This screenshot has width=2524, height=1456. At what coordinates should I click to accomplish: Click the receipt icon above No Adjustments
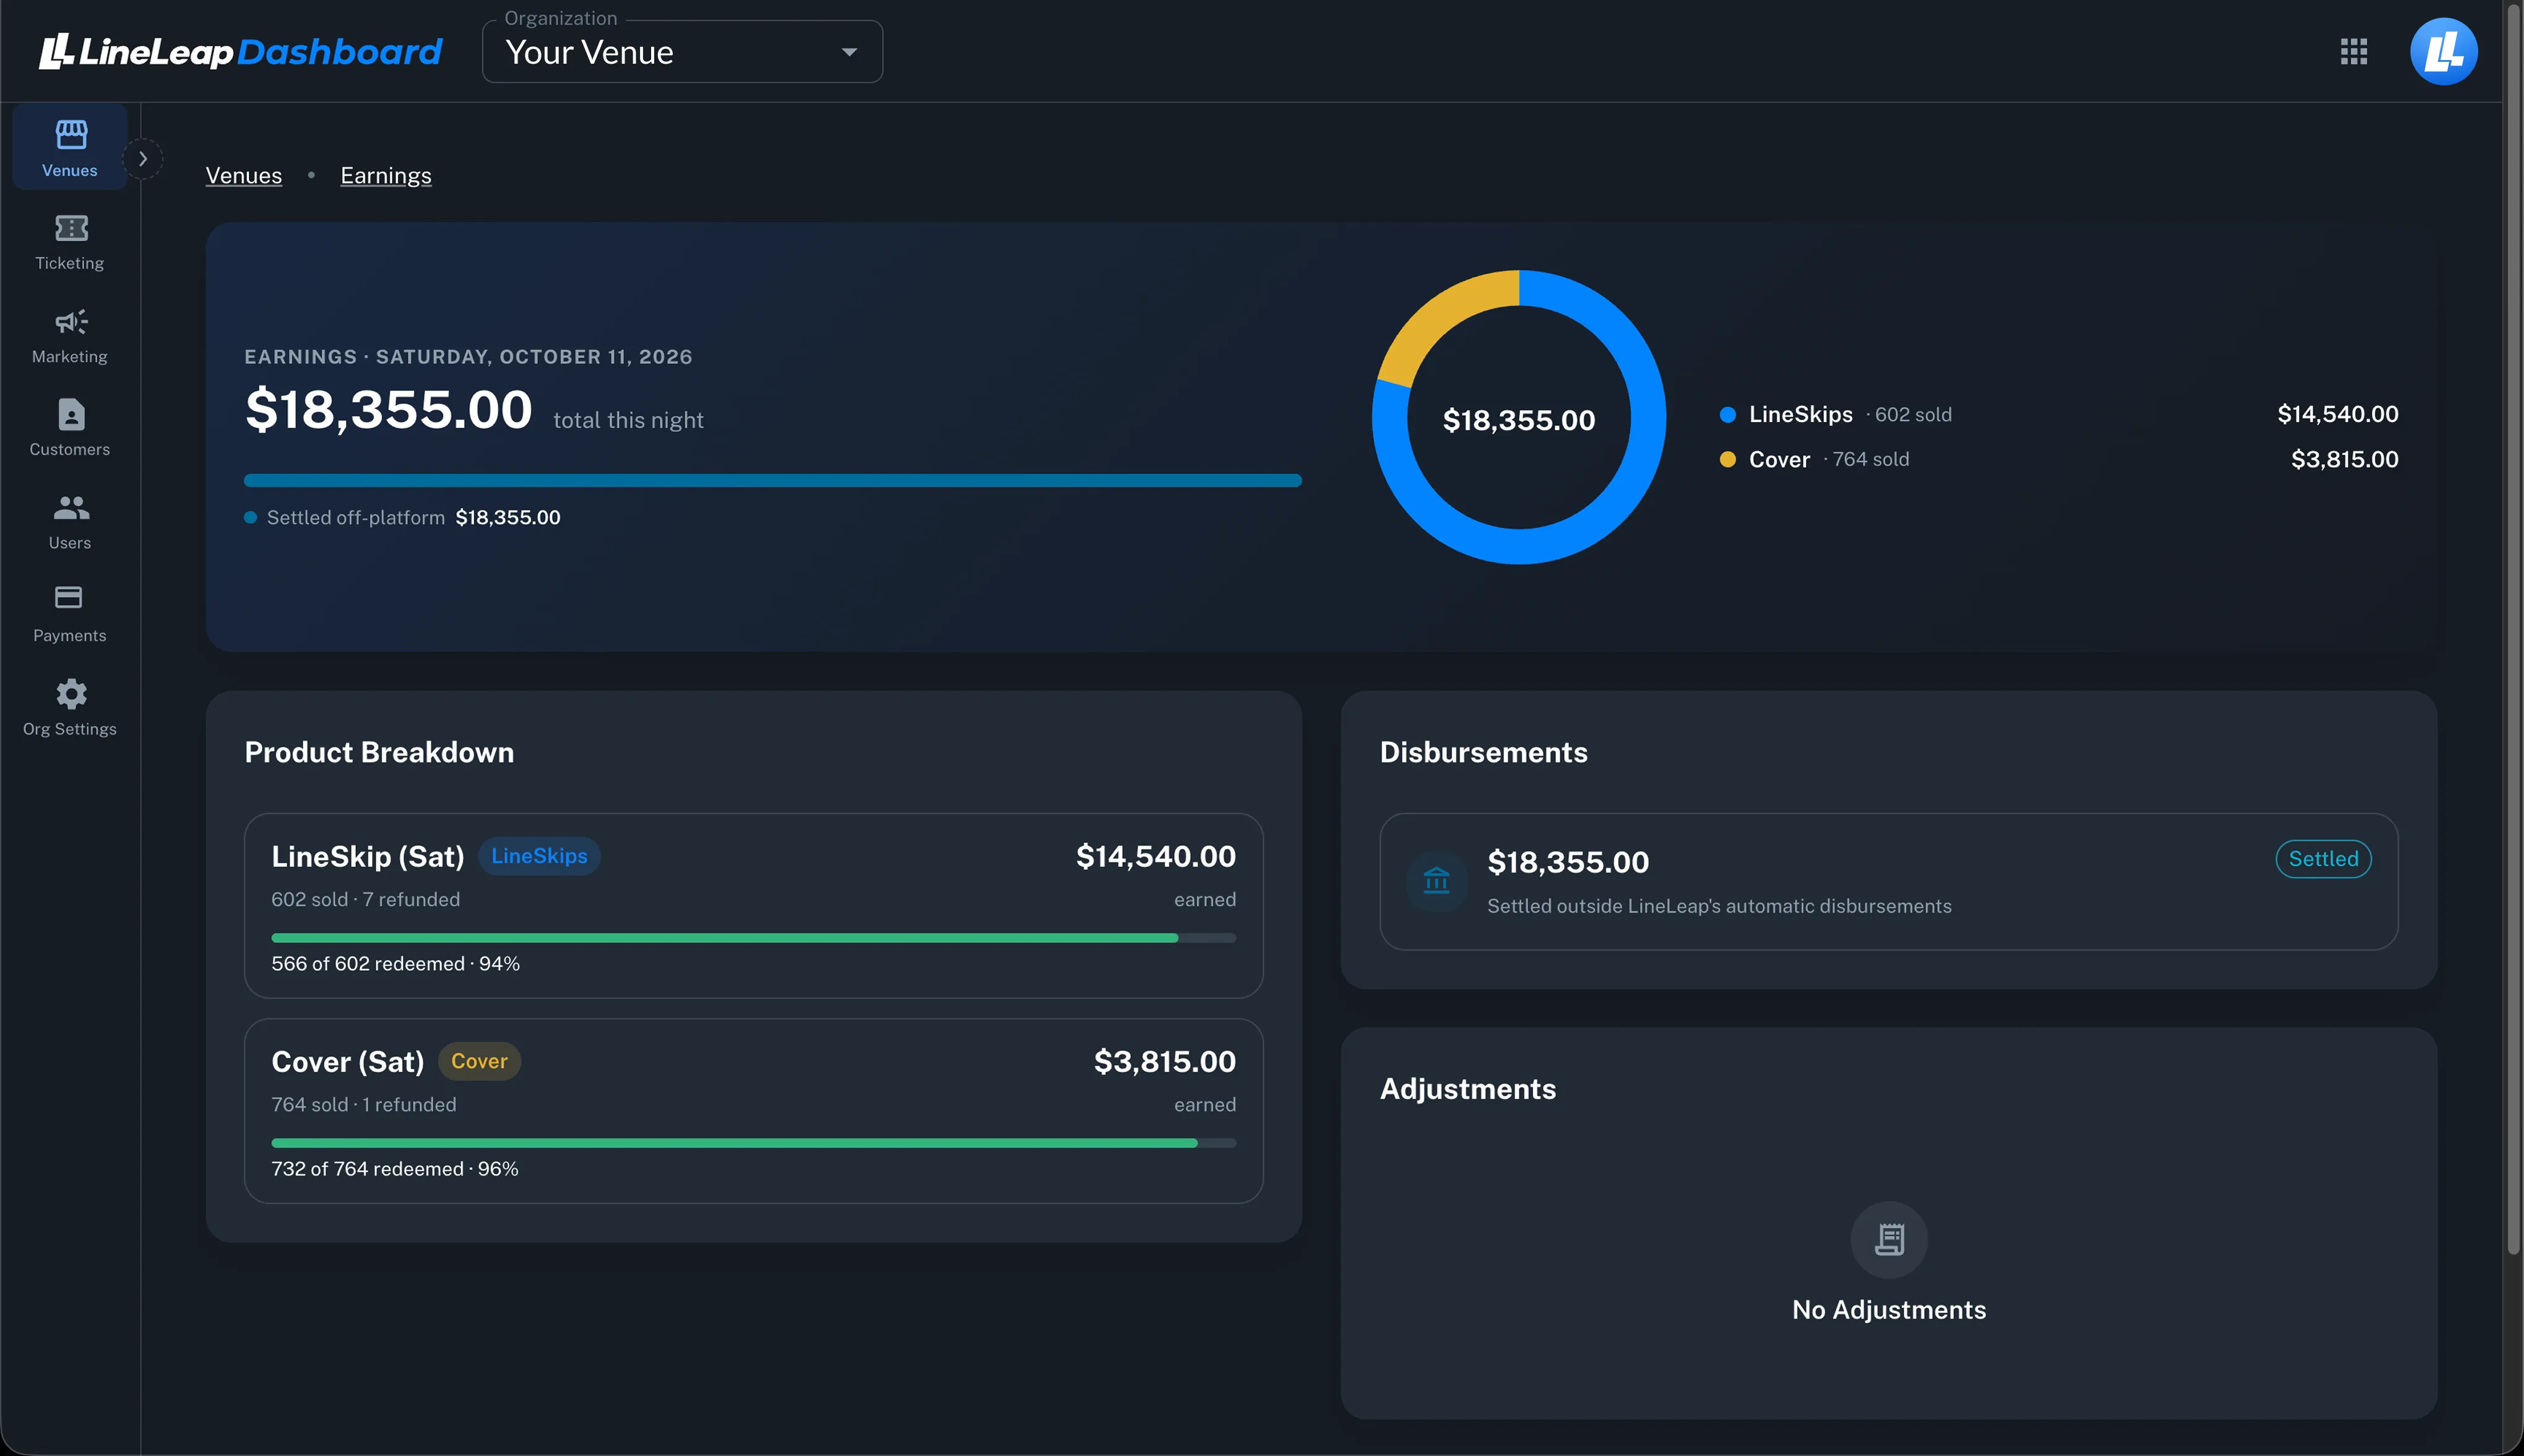[x=1888, y=1239]
